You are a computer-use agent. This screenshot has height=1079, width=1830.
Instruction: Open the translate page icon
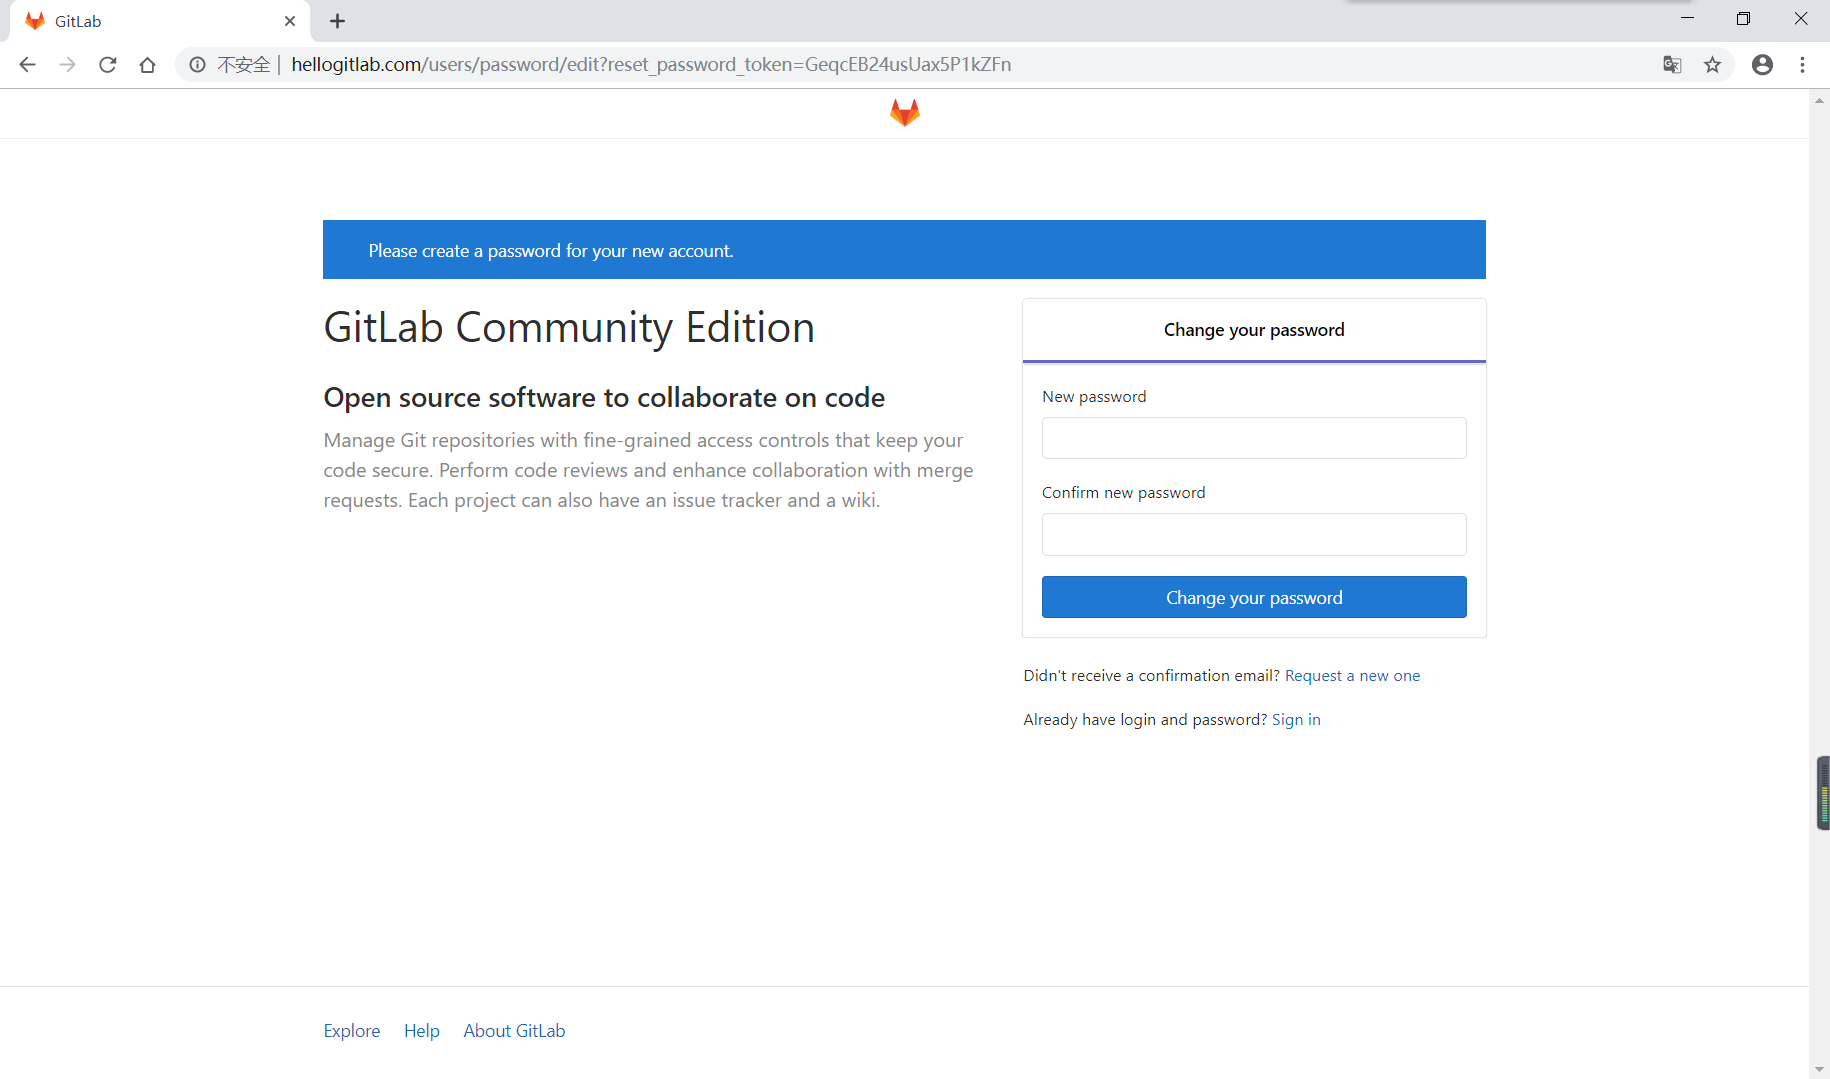(1672, 65)
